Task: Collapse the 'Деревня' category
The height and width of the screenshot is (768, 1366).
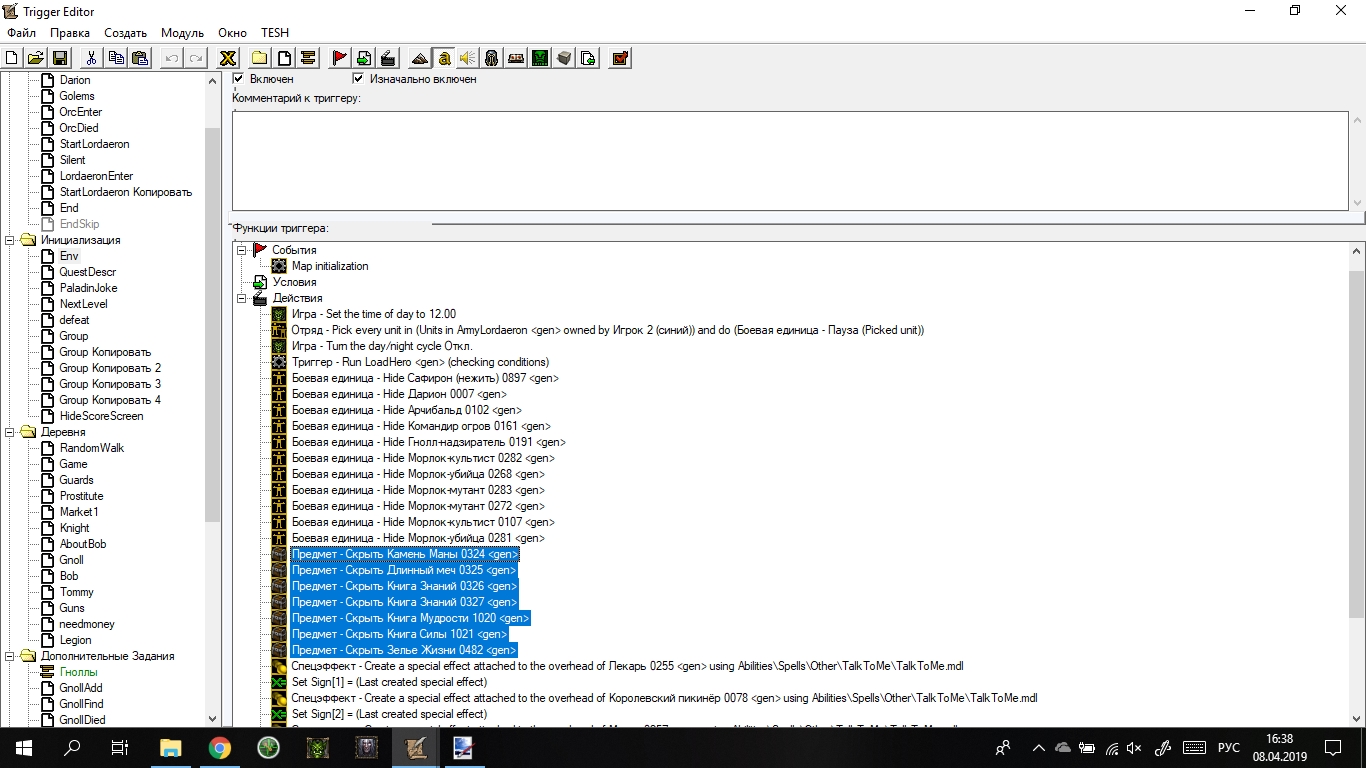Action: tap(11, 432)
